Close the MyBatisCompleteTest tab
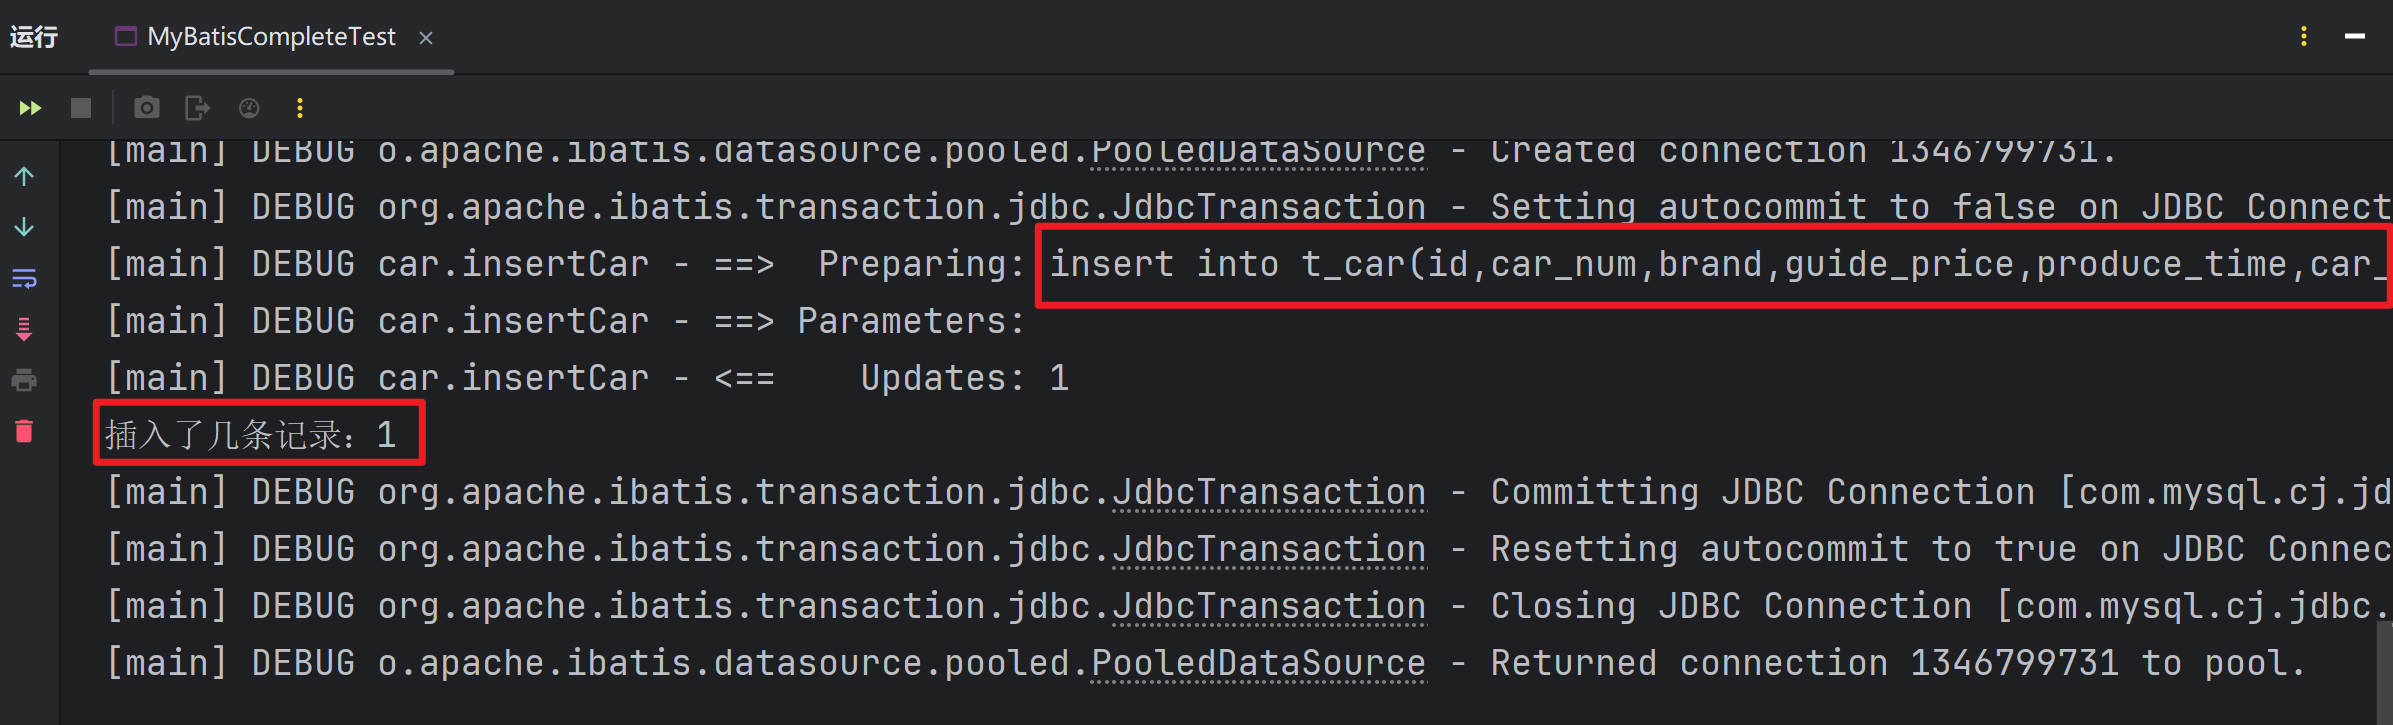This screenshot has height=725, width=2393. click(426, 38)
